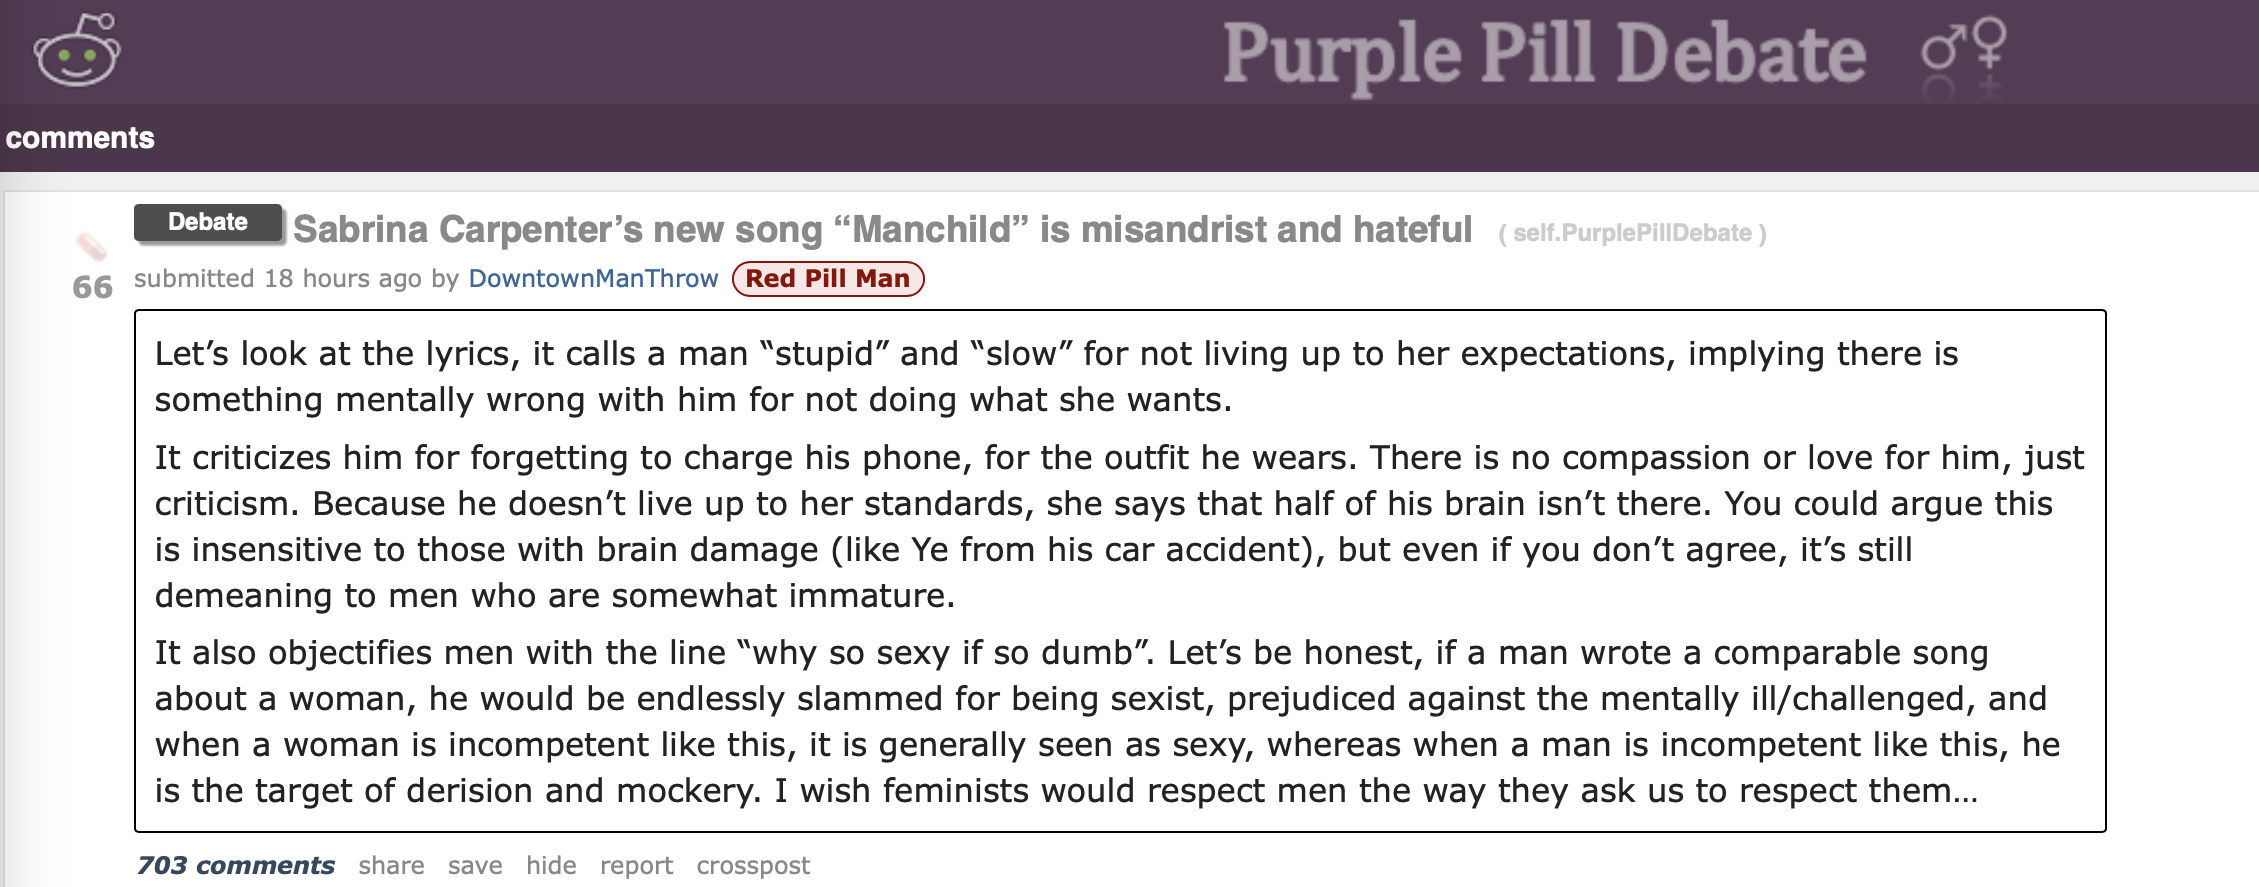Report the post via report link

[x=636, y=865]
